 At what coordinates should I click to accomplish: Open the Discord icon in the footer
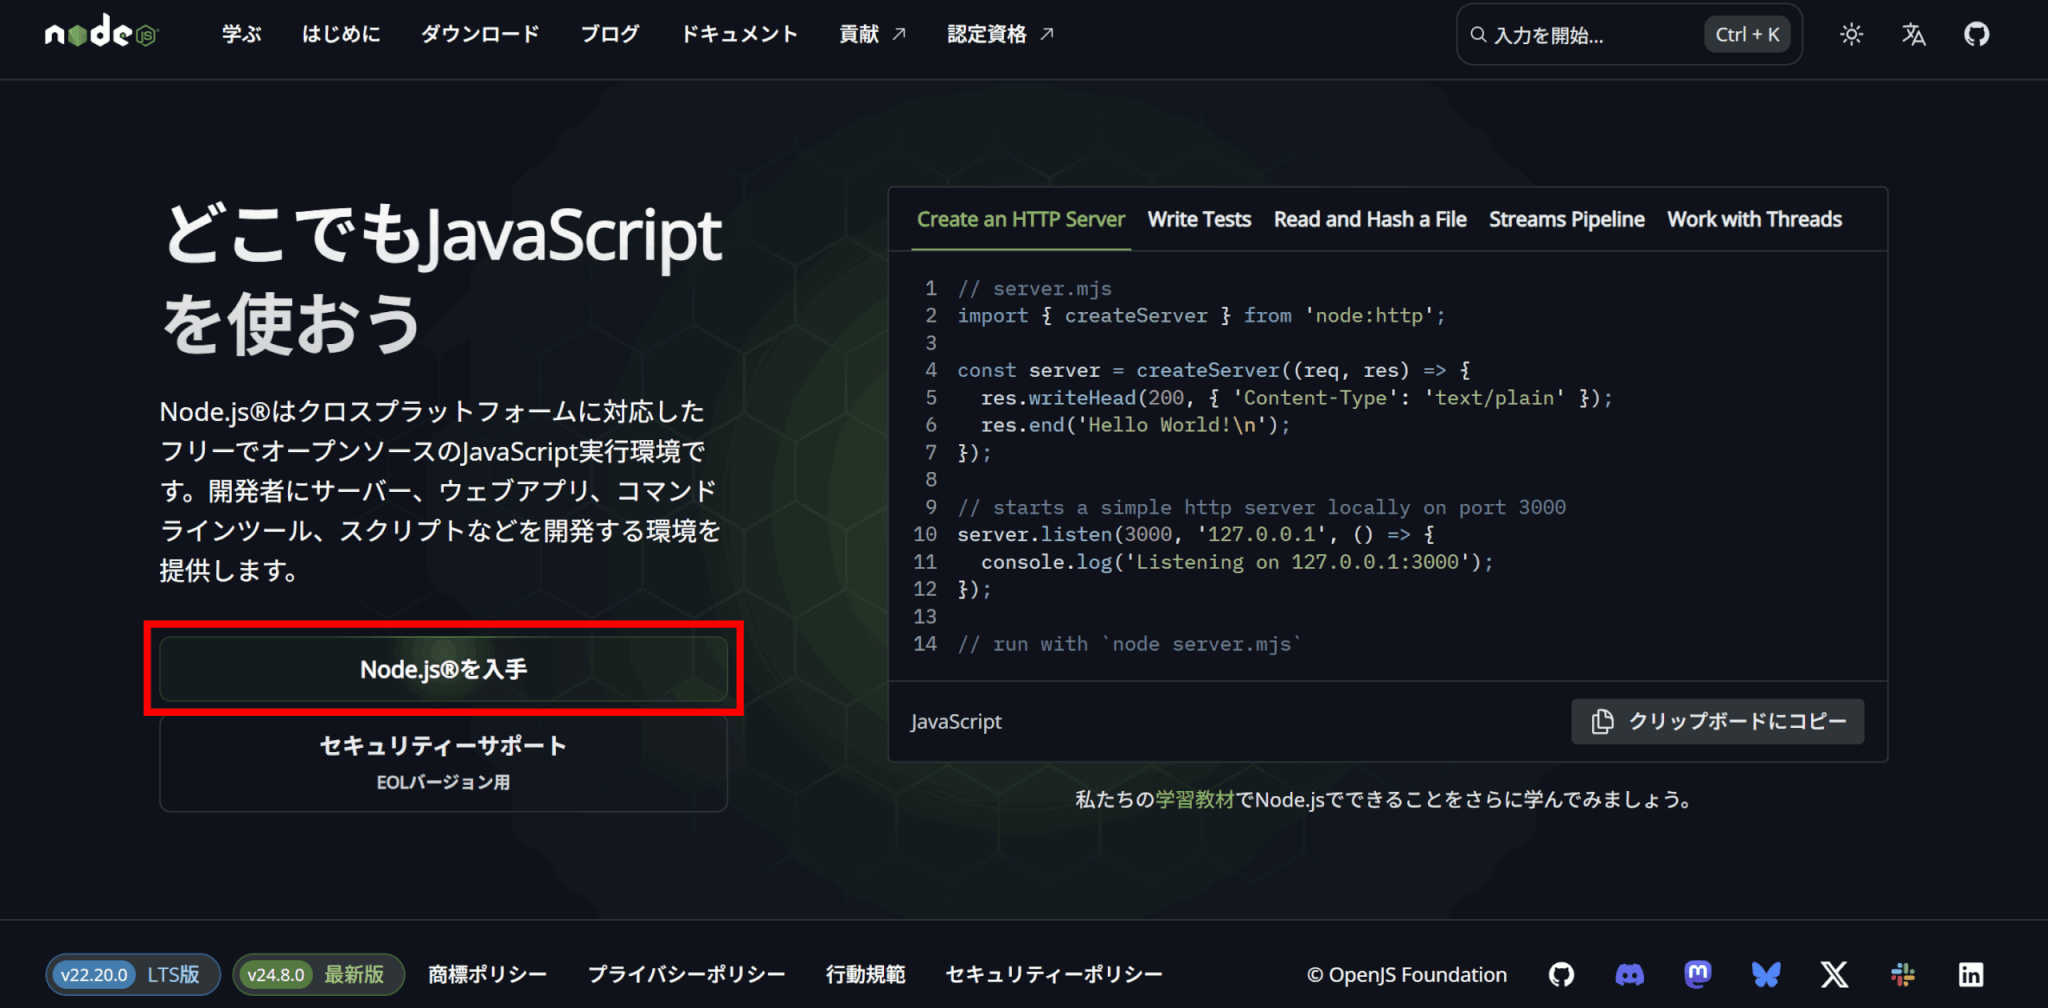pos(1629,974)
